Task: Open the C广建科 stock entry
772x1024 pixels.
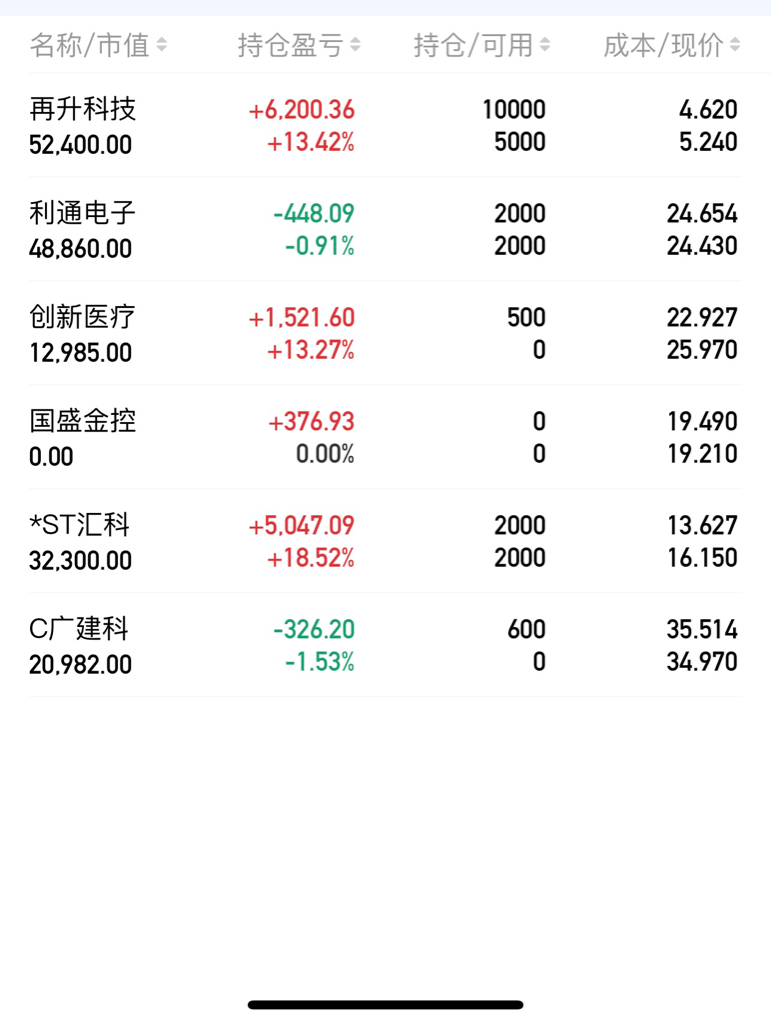Action: click(385, 645)
